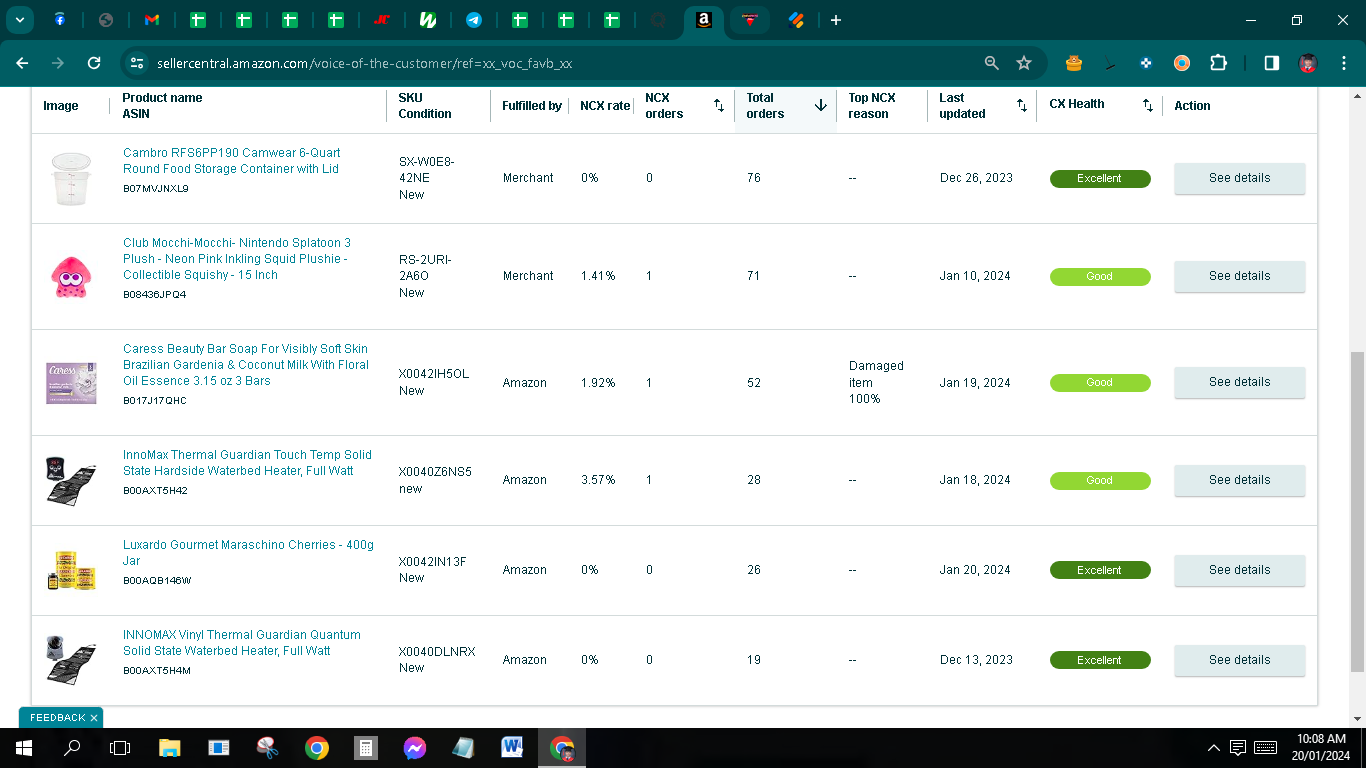Open File Explorer from the taskbar
The image size is (1366, 768).
pyautogui.click(x=169, y=748)
